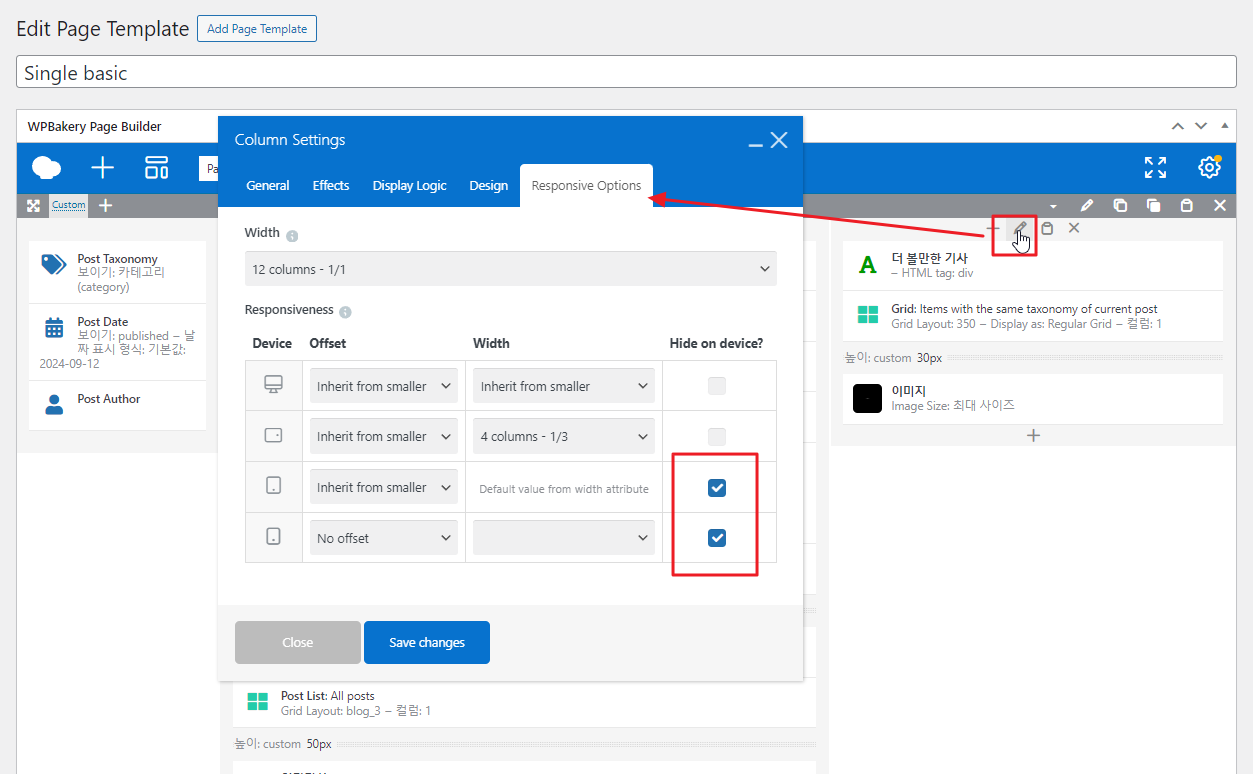
Task: Select the Post Taxonomy element title
Action: click(x=118, y=259)
